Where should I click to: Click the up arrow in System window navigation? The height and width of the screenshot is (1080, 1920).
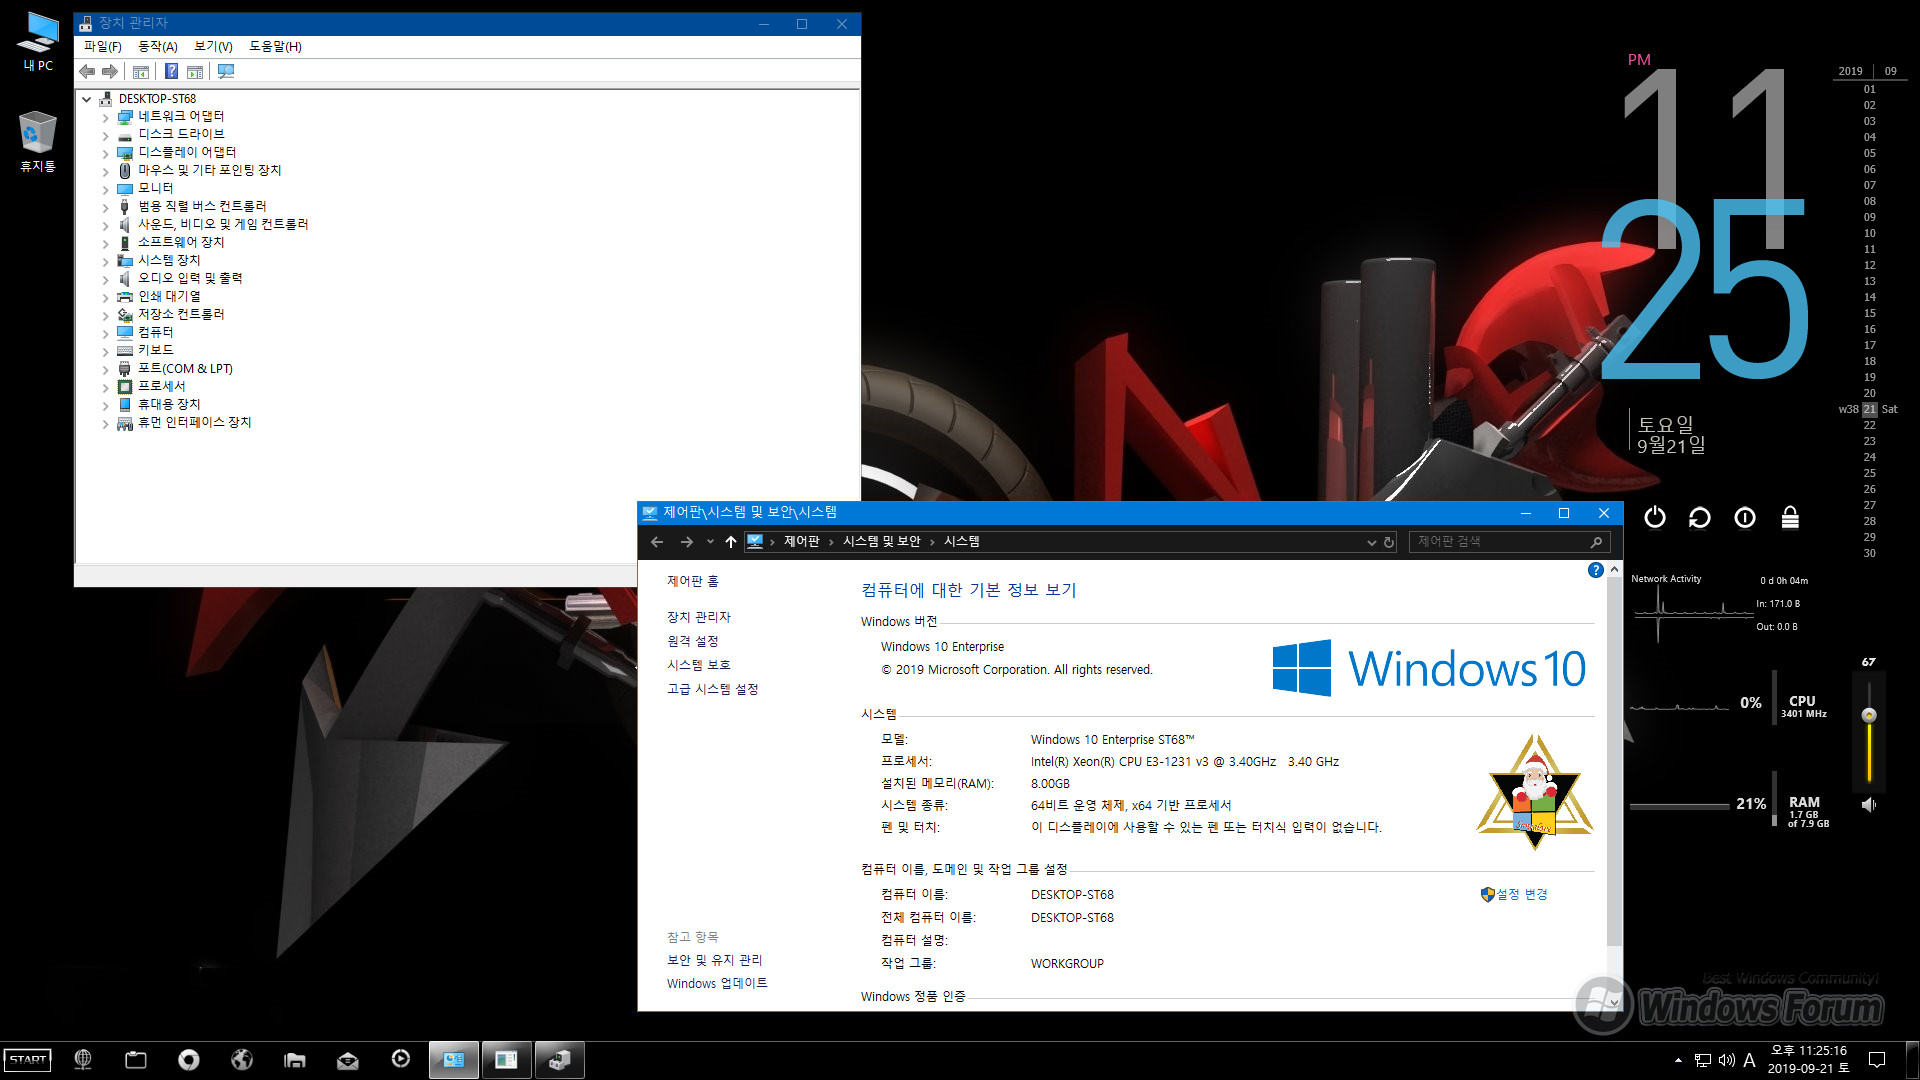(x=731, y=542)
